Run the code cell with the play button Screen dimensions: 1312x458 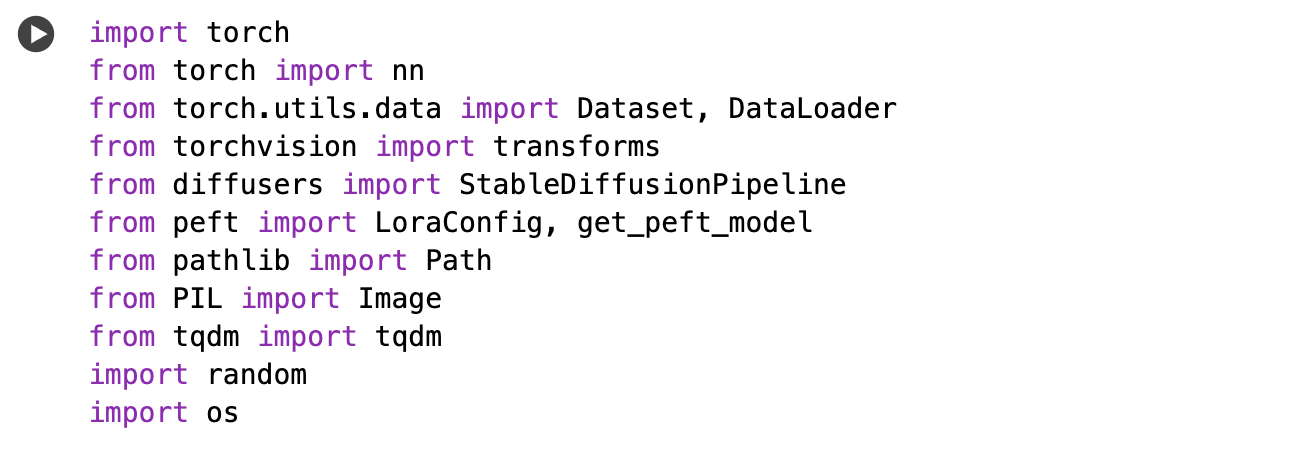[x=36, y=35]
